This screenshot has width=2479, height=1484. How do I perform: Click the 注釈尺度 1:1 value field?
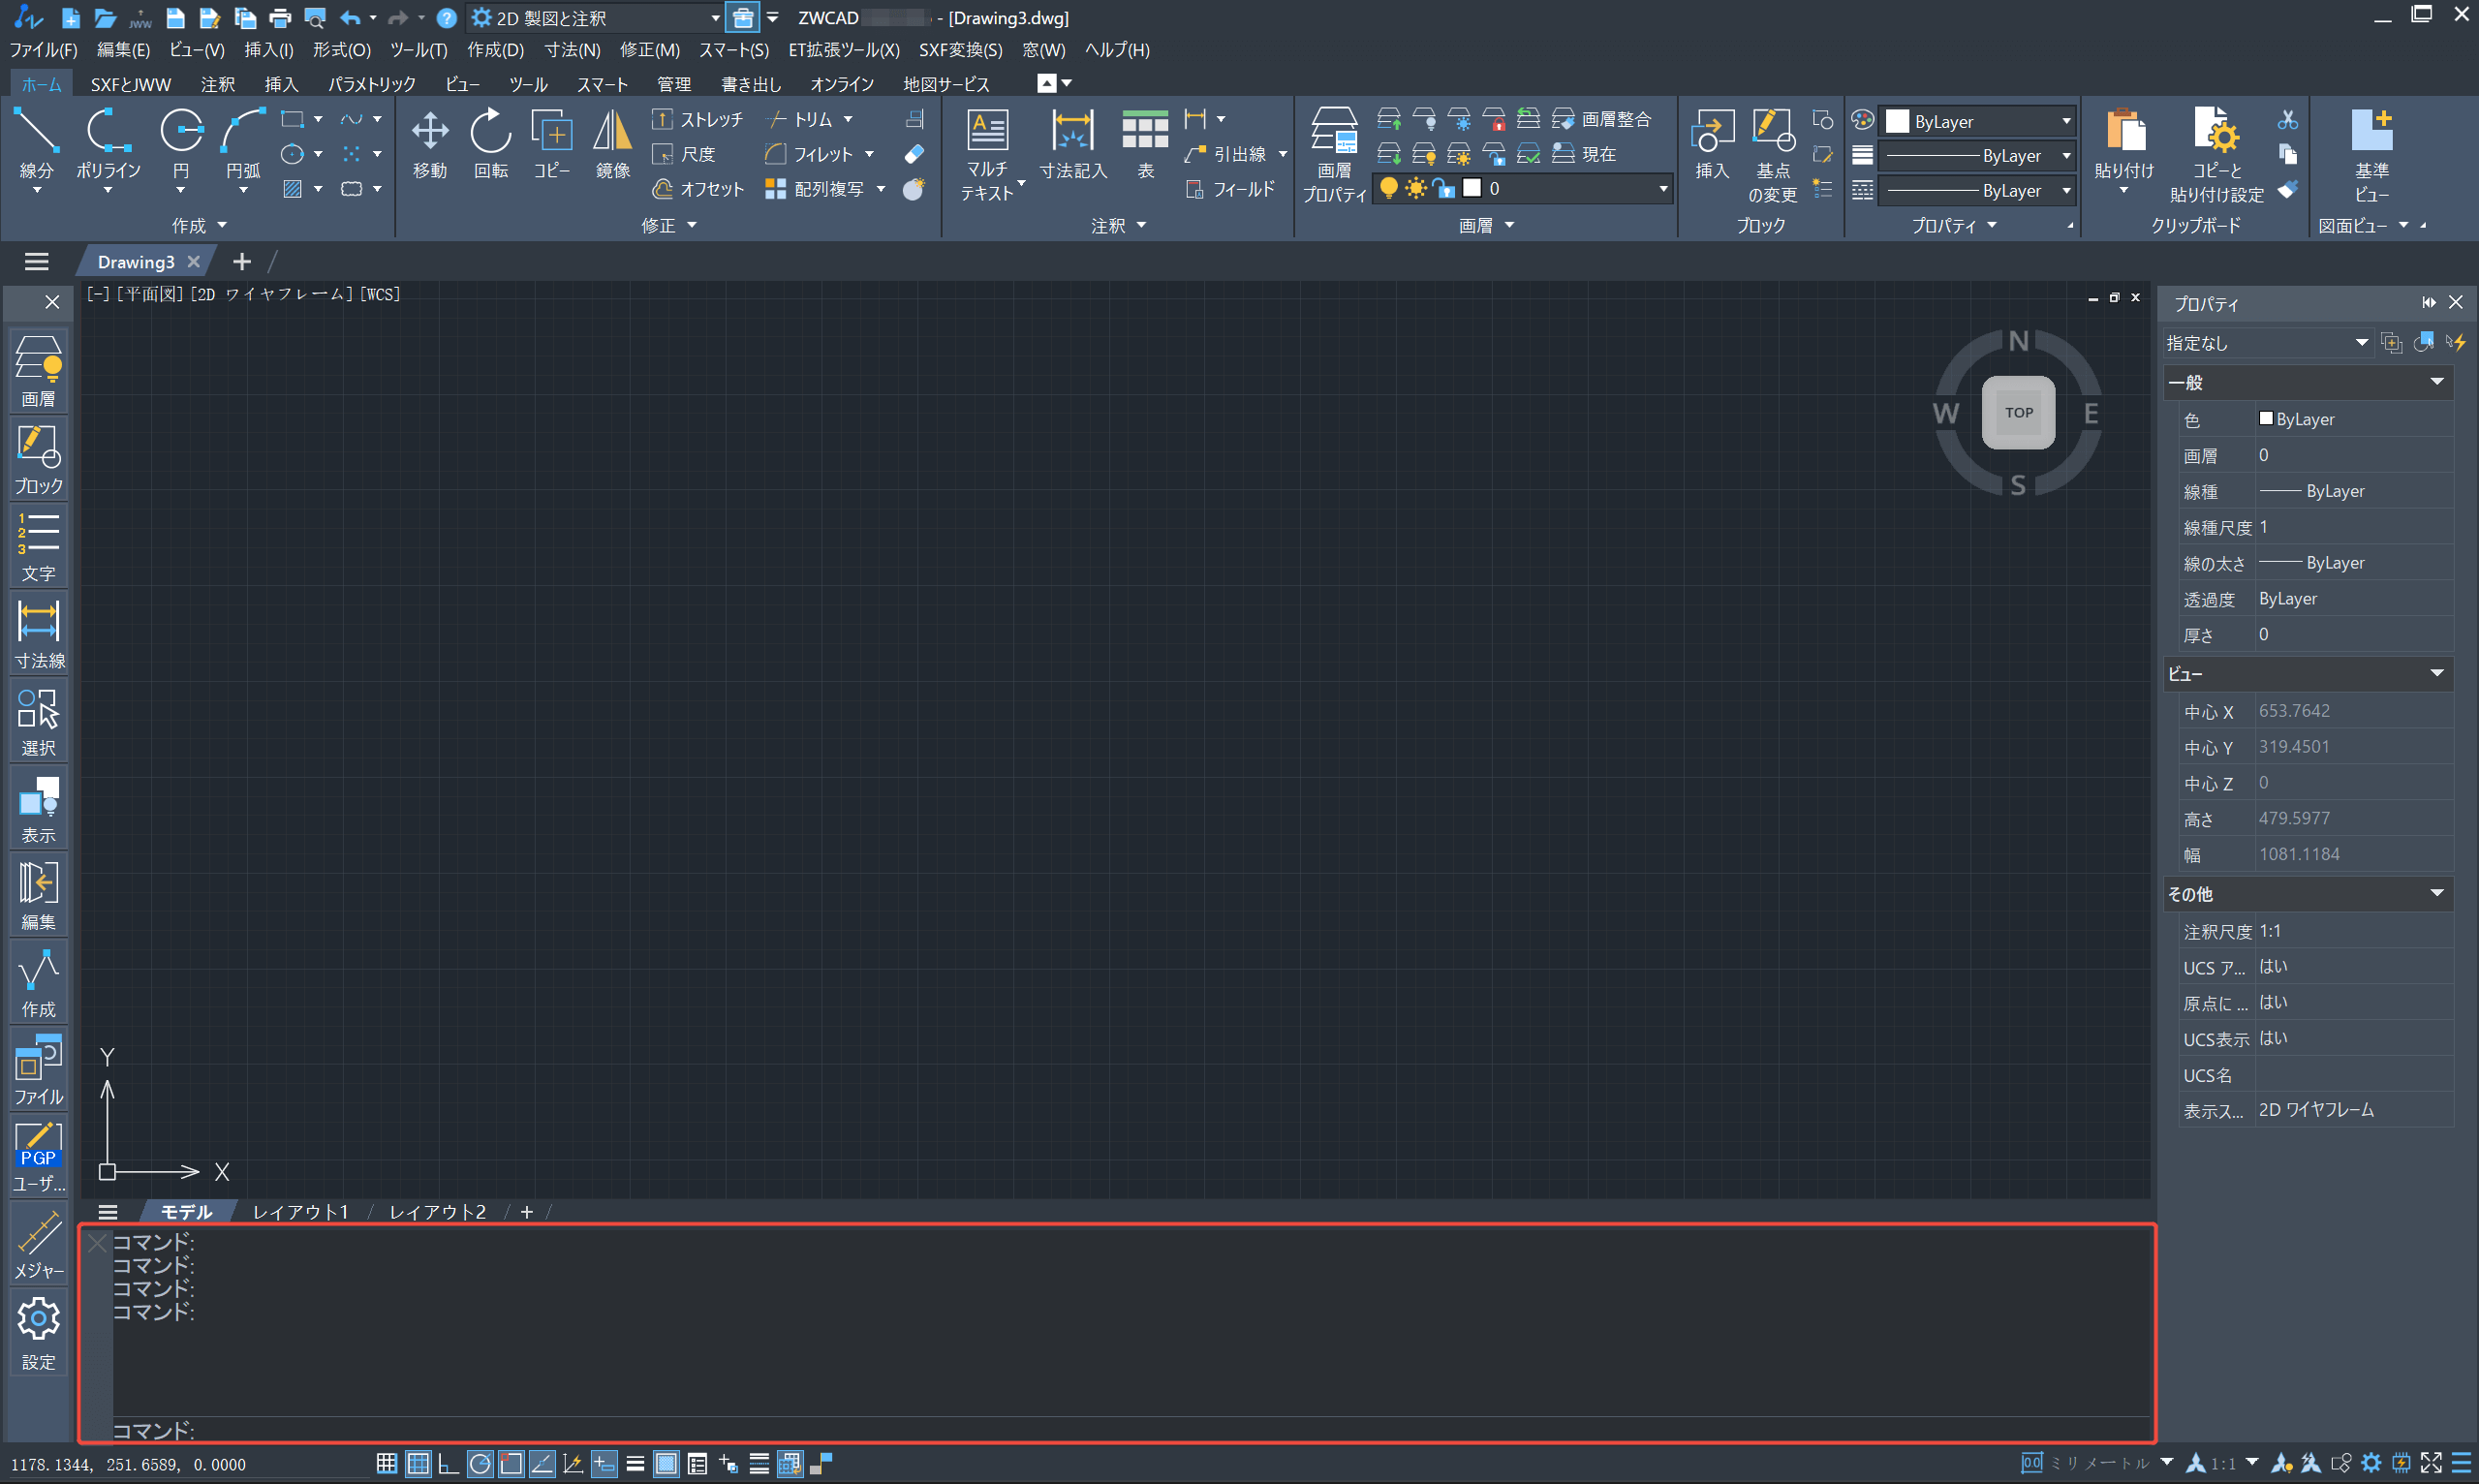coord(2354,931)
